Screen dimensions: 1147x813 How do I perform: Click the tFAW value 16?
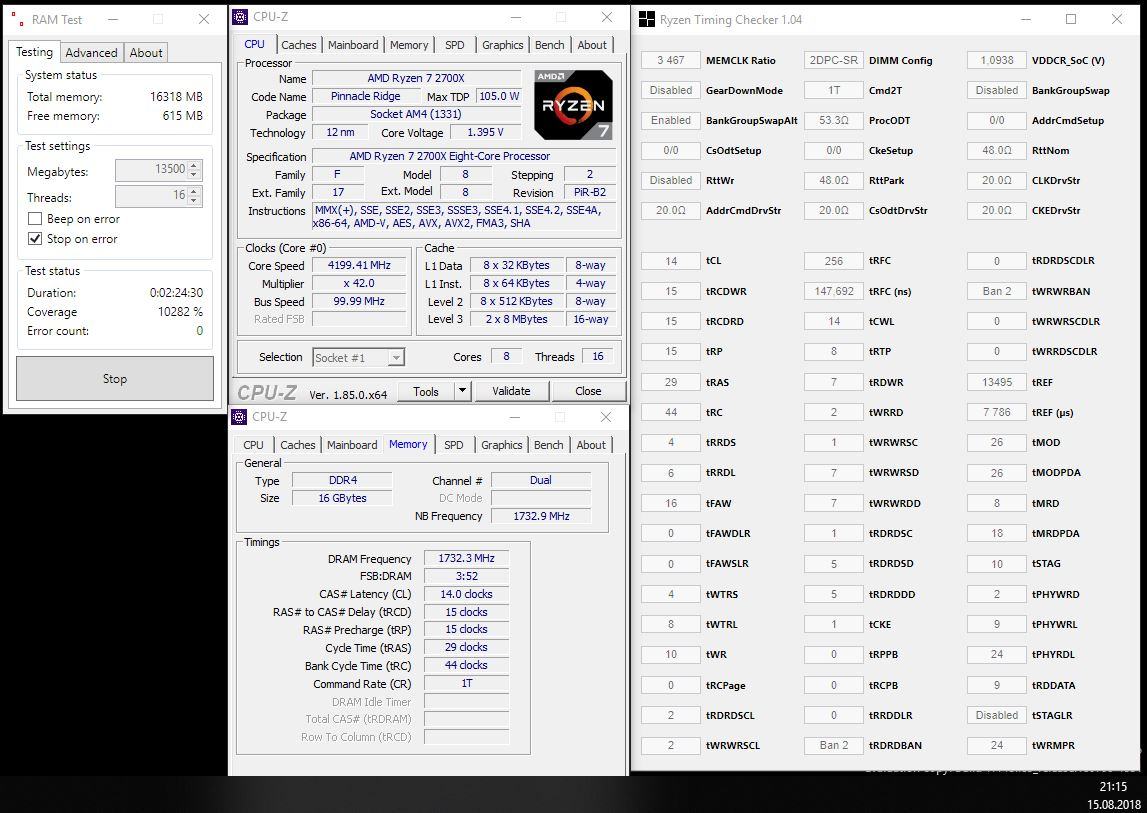[671, 503]
